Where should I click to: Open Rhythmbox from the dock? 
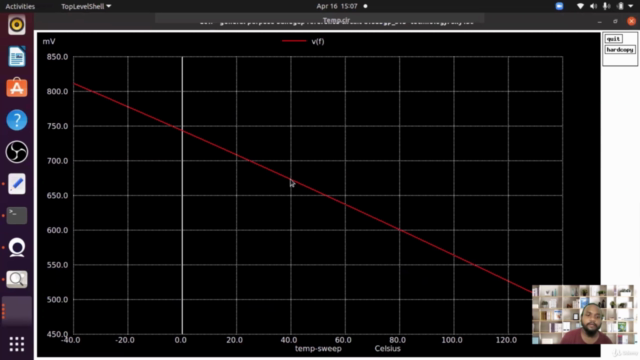17,25
